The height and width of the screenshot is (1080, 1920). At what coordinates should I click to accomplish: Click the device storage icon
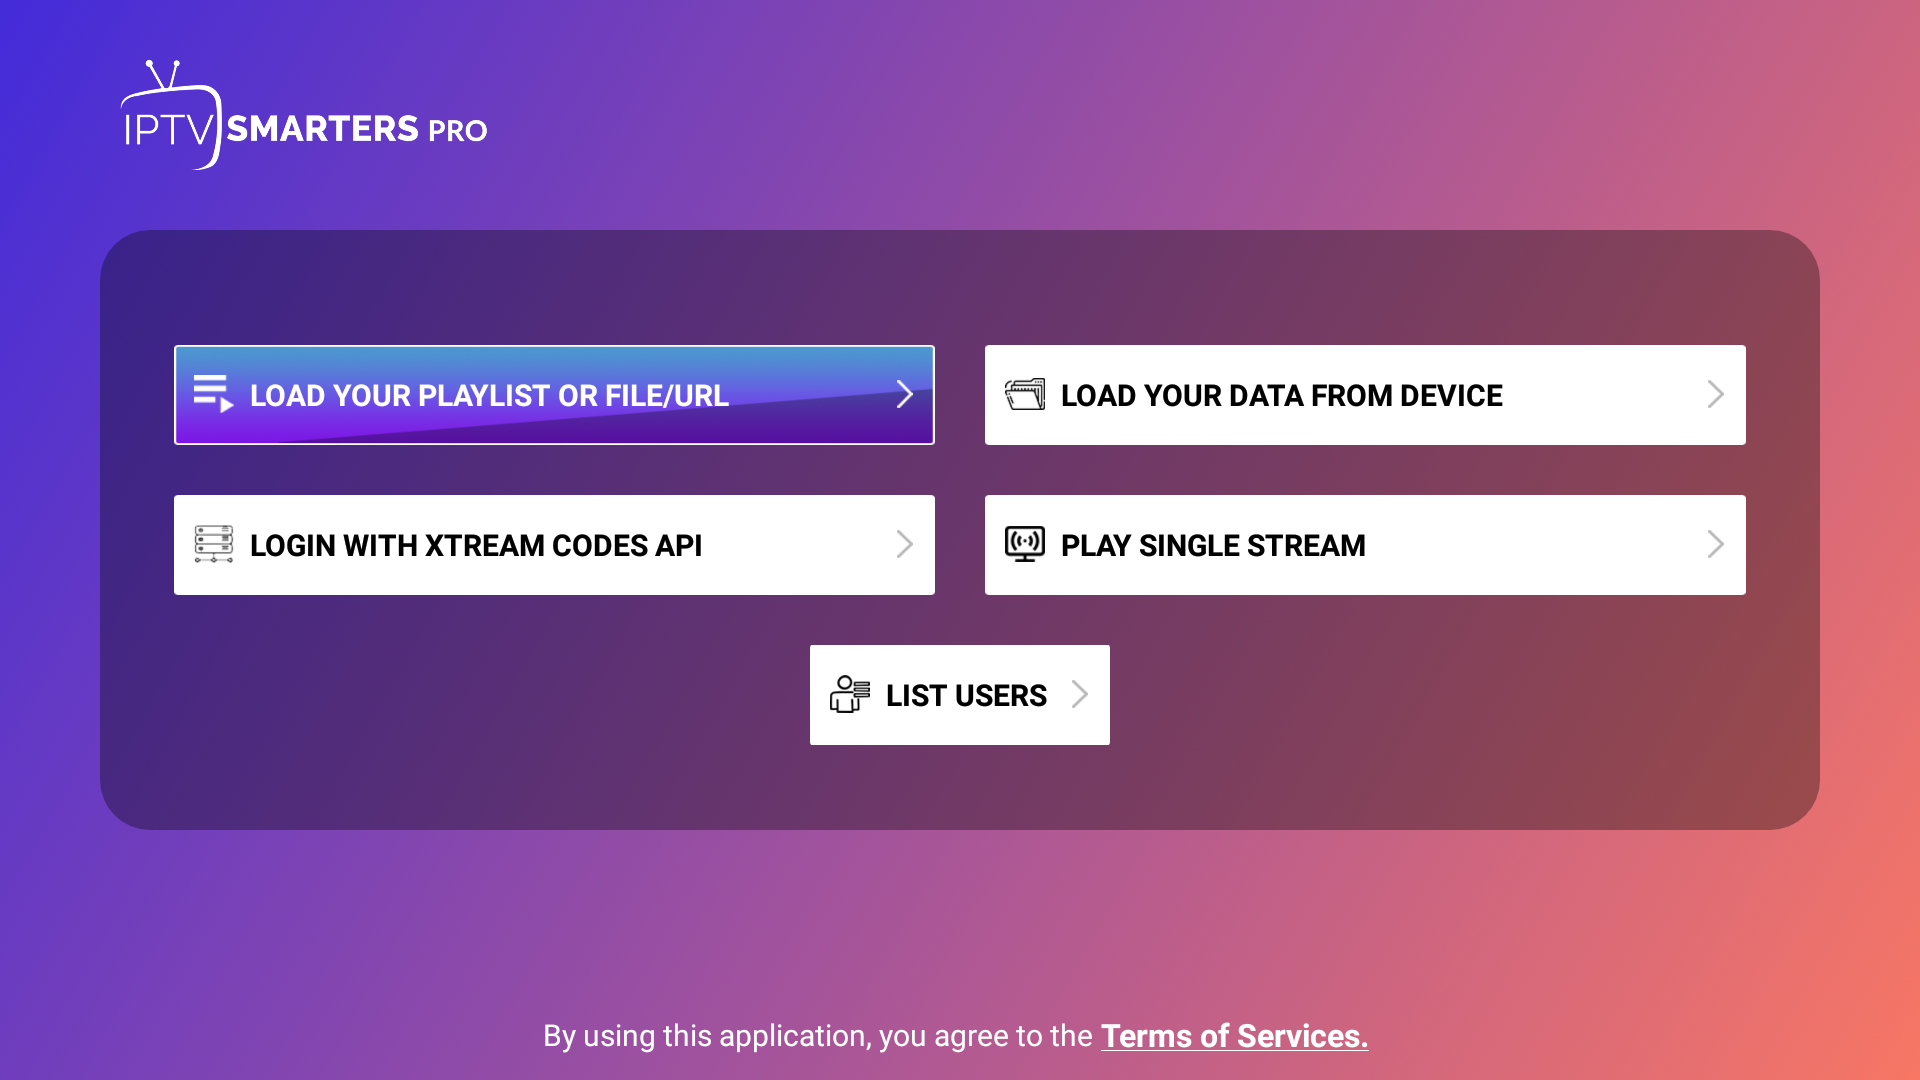1026,394
